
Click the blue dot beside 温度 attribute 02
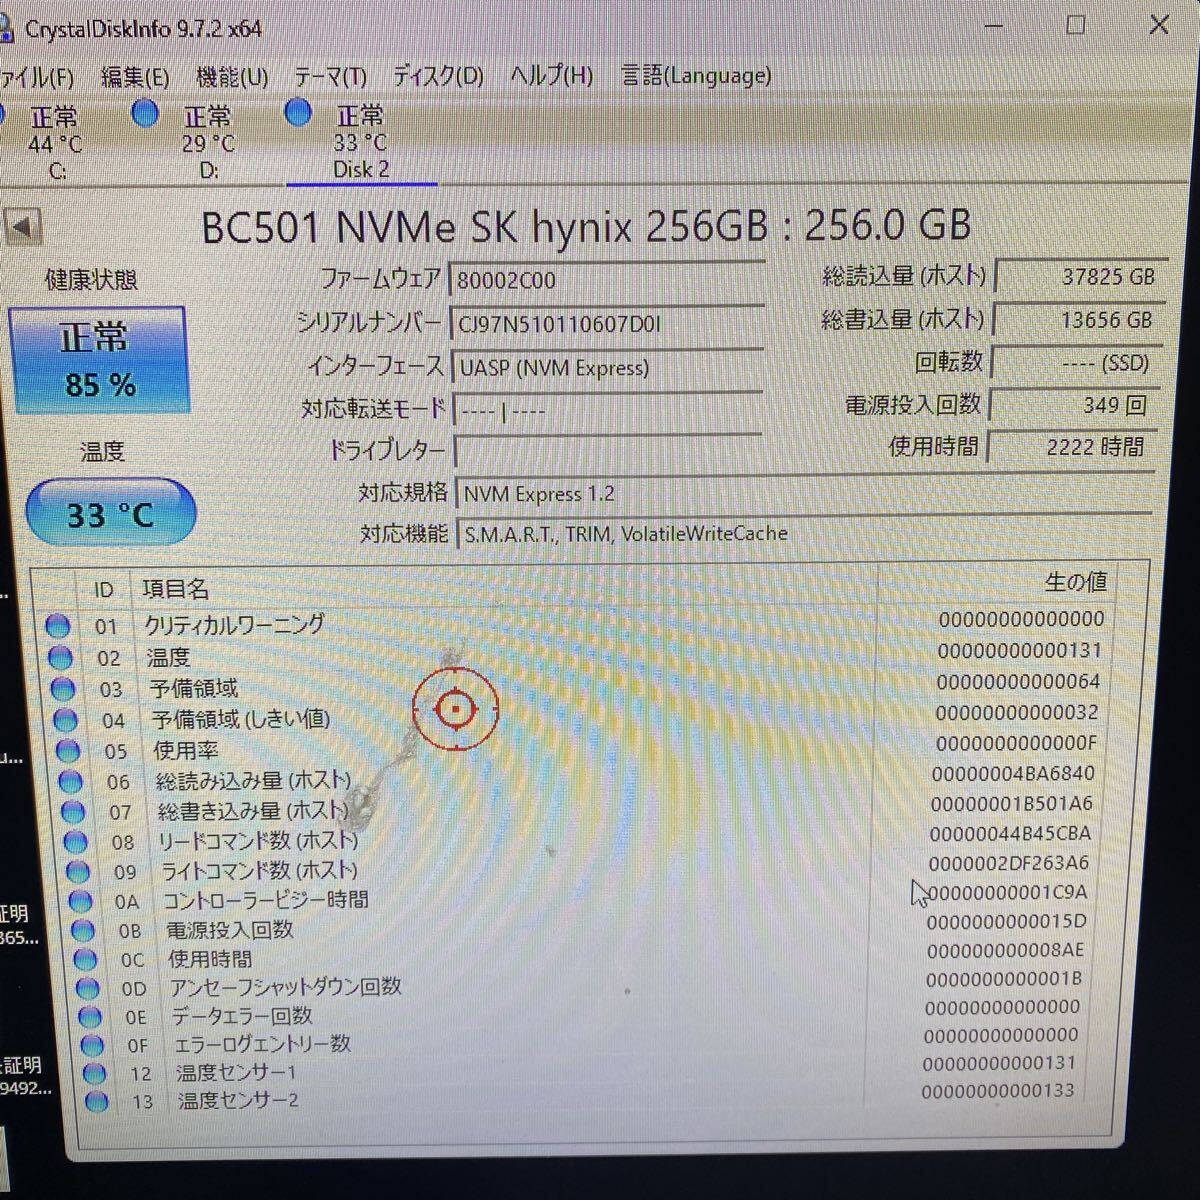tap(60, 657)
